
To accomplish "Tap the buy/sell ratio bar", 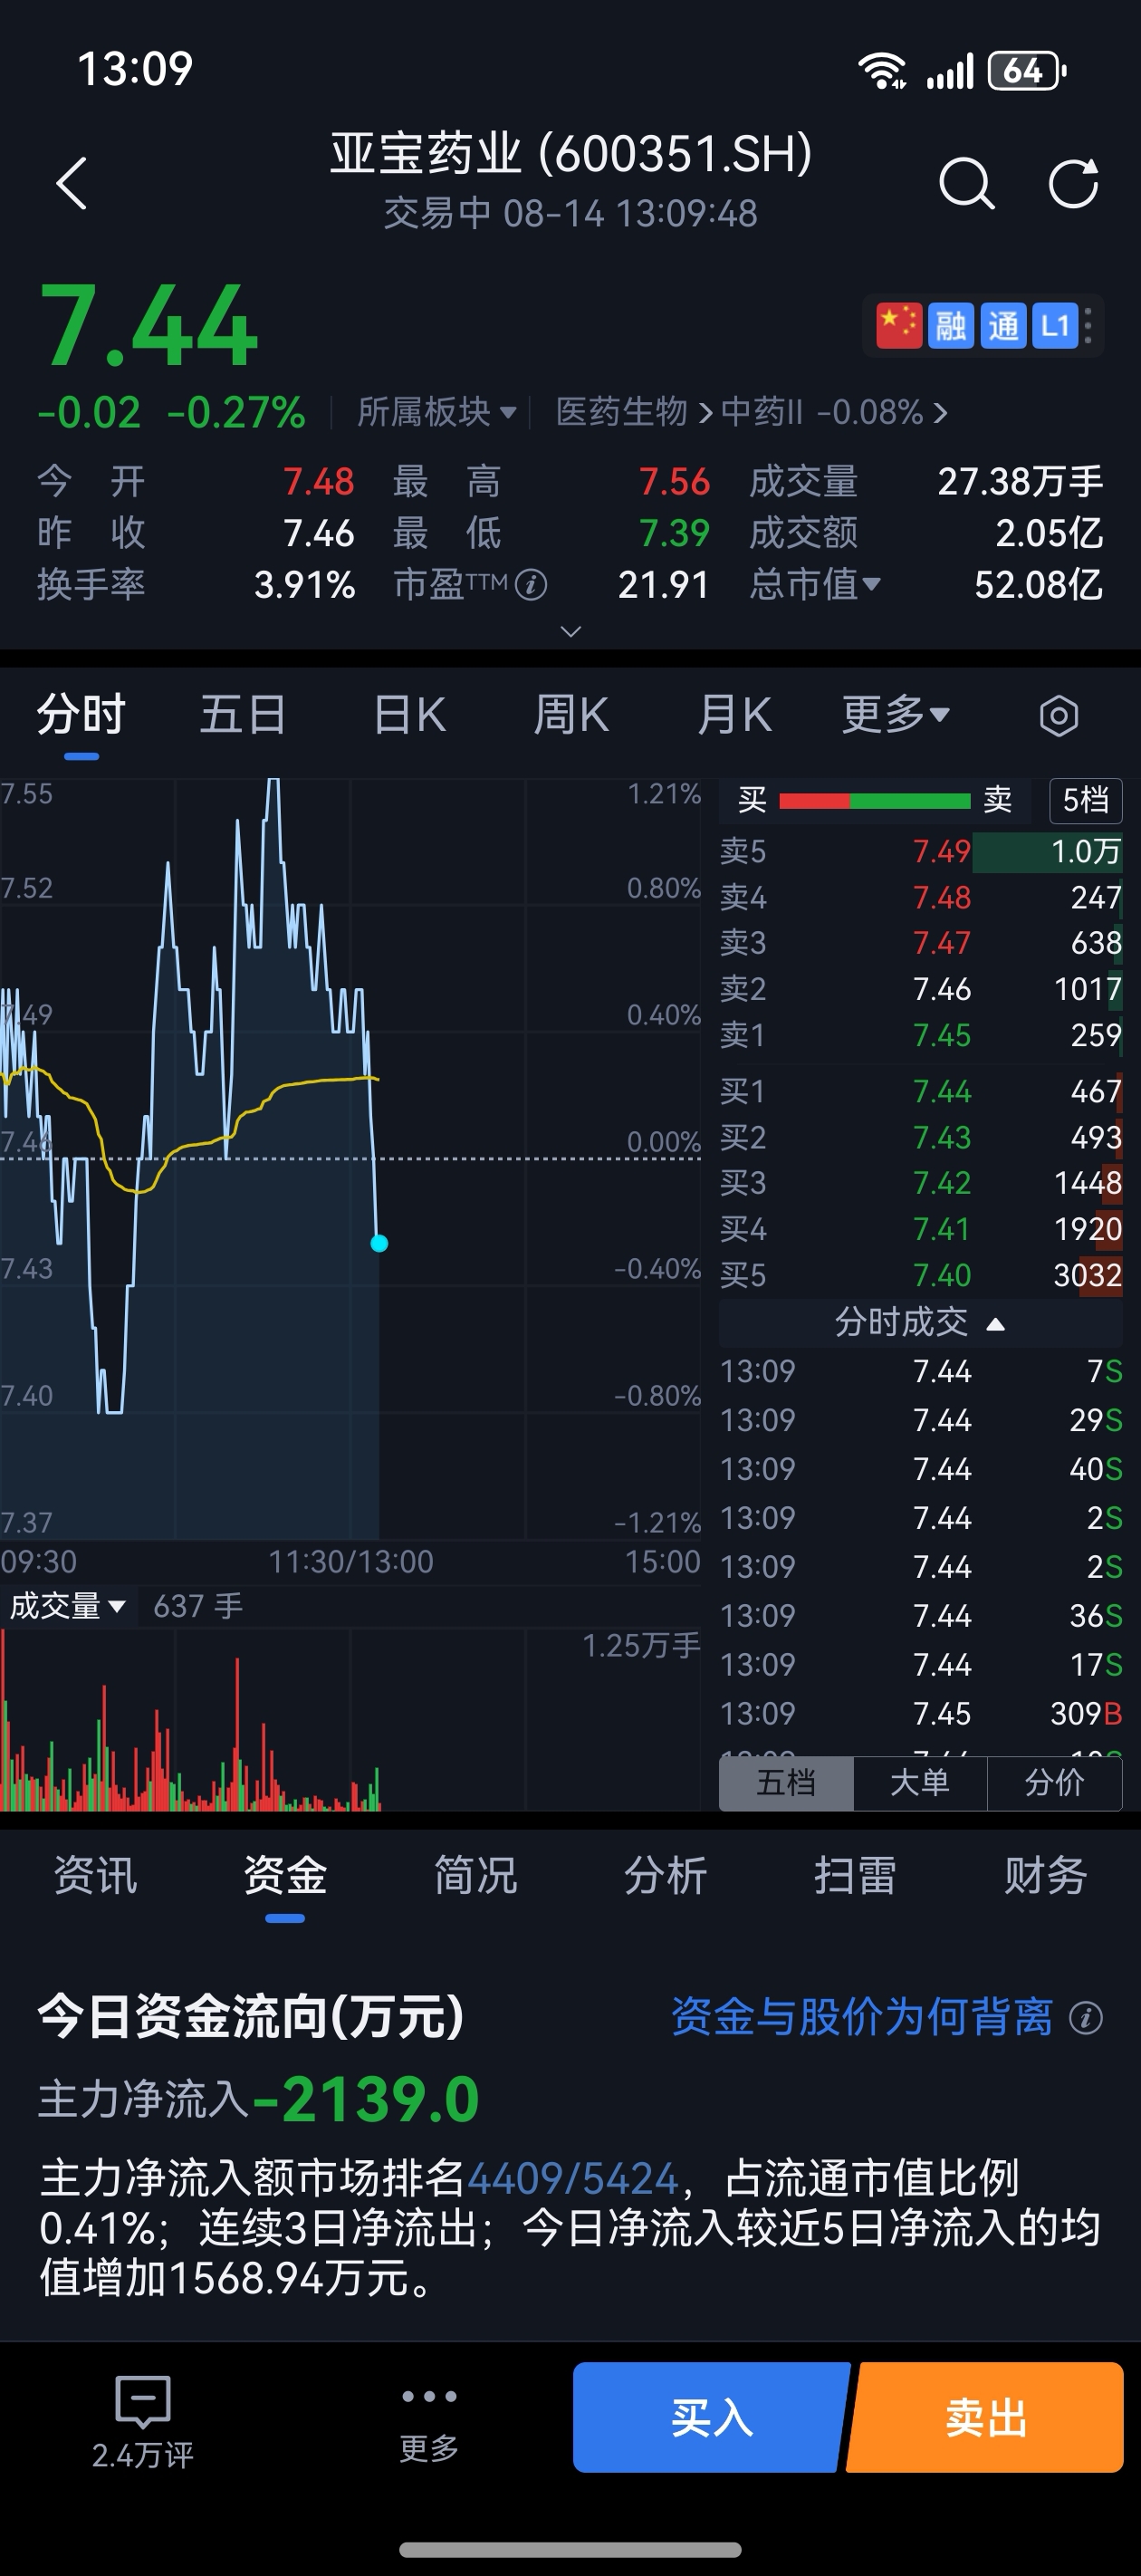I will (874, 800).
